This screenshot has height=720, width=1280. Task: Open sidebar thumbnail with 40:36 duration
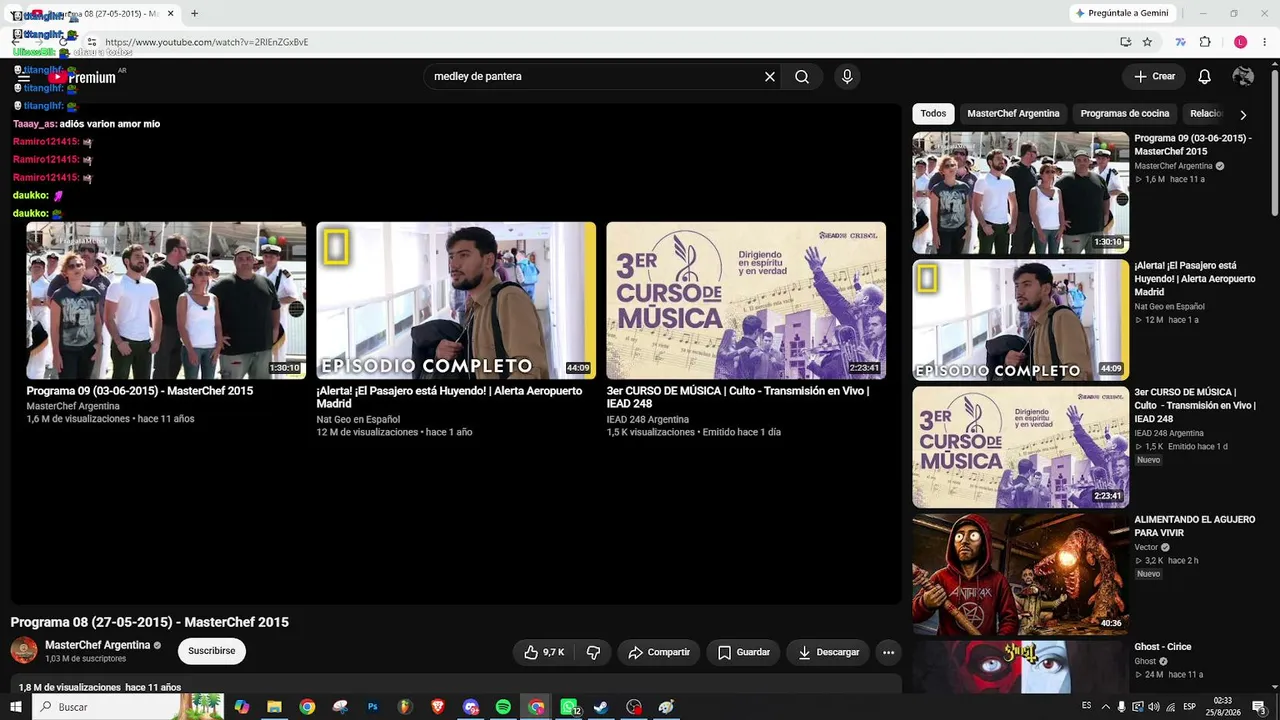tap(1020, 575)
